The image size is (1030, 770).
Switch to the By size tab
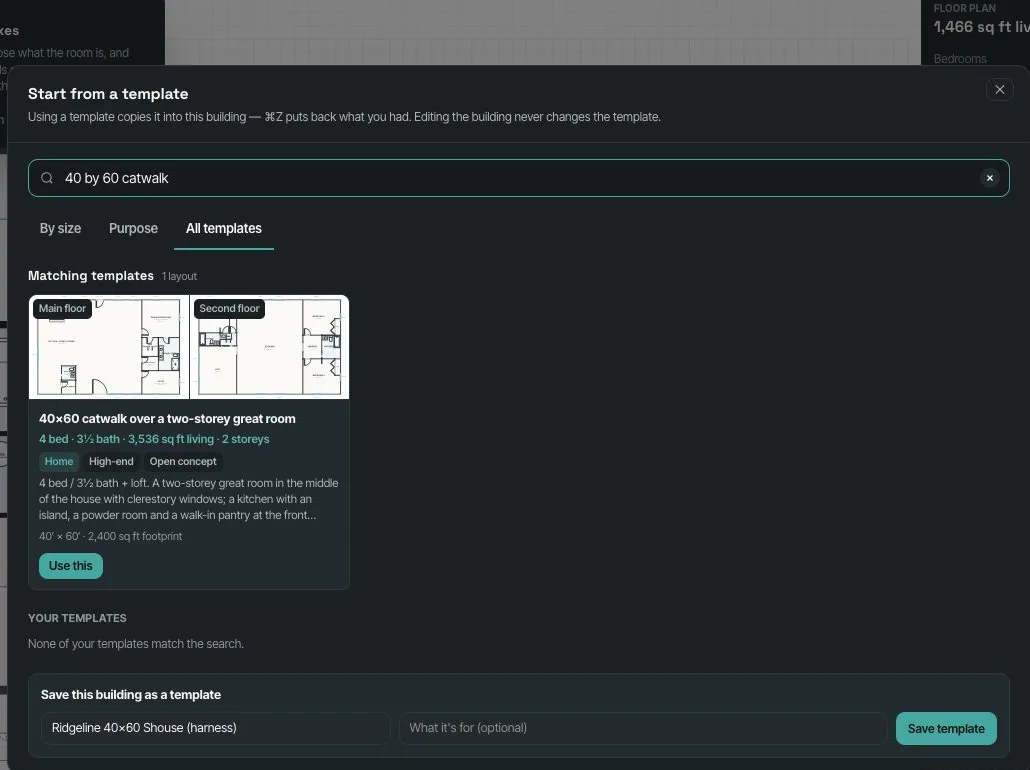tap(60, 228)
